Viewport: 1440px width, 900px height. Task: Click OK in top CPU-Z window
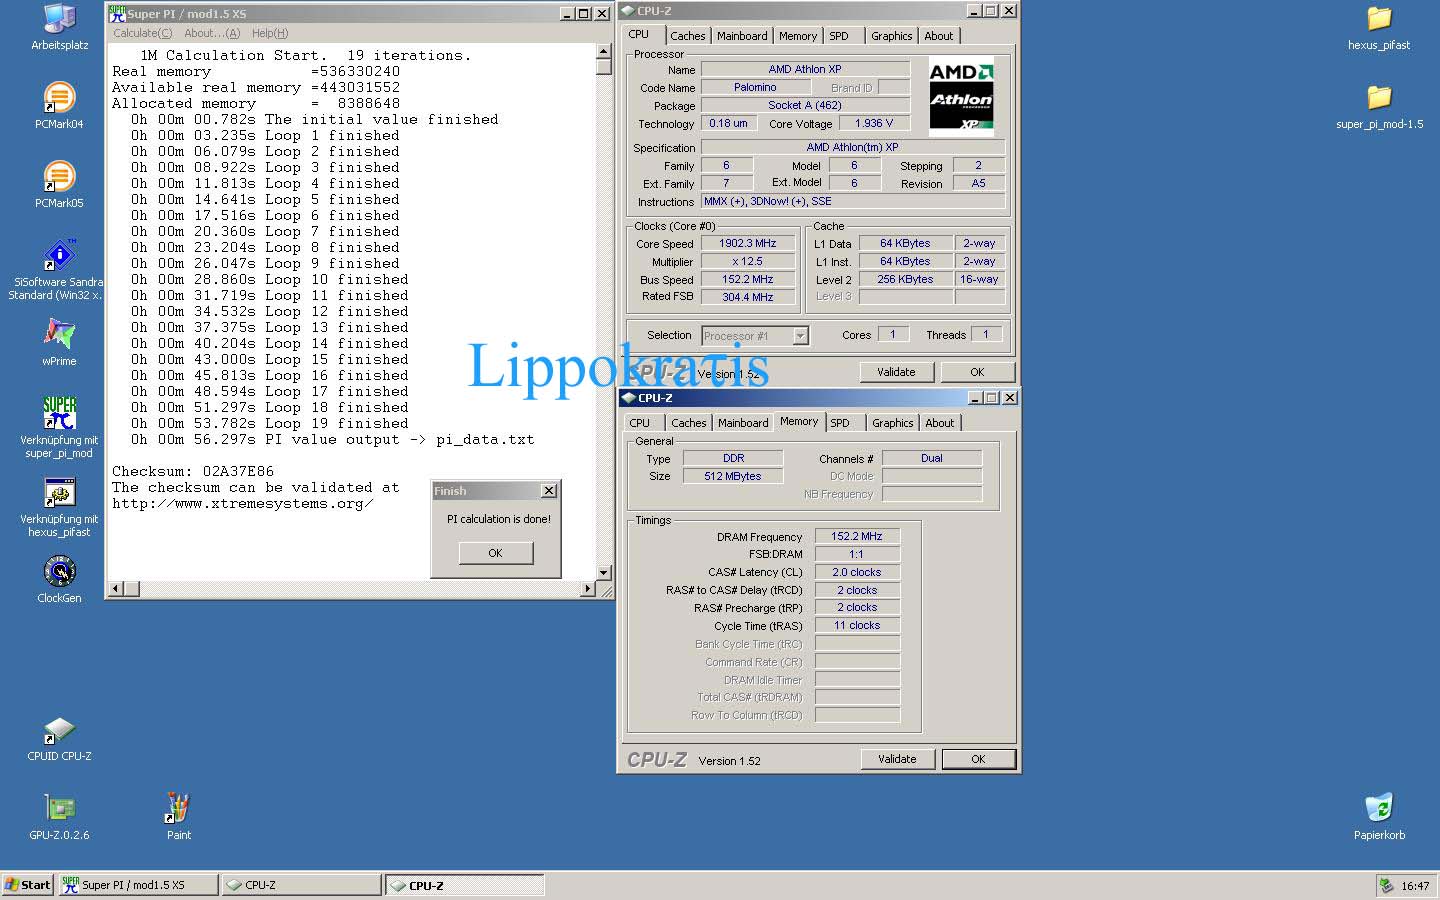point(978,372)
